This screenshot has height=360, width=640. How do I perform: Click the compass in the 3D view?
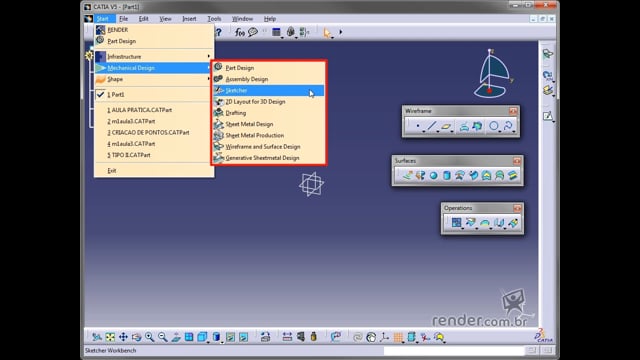point(493,73)
